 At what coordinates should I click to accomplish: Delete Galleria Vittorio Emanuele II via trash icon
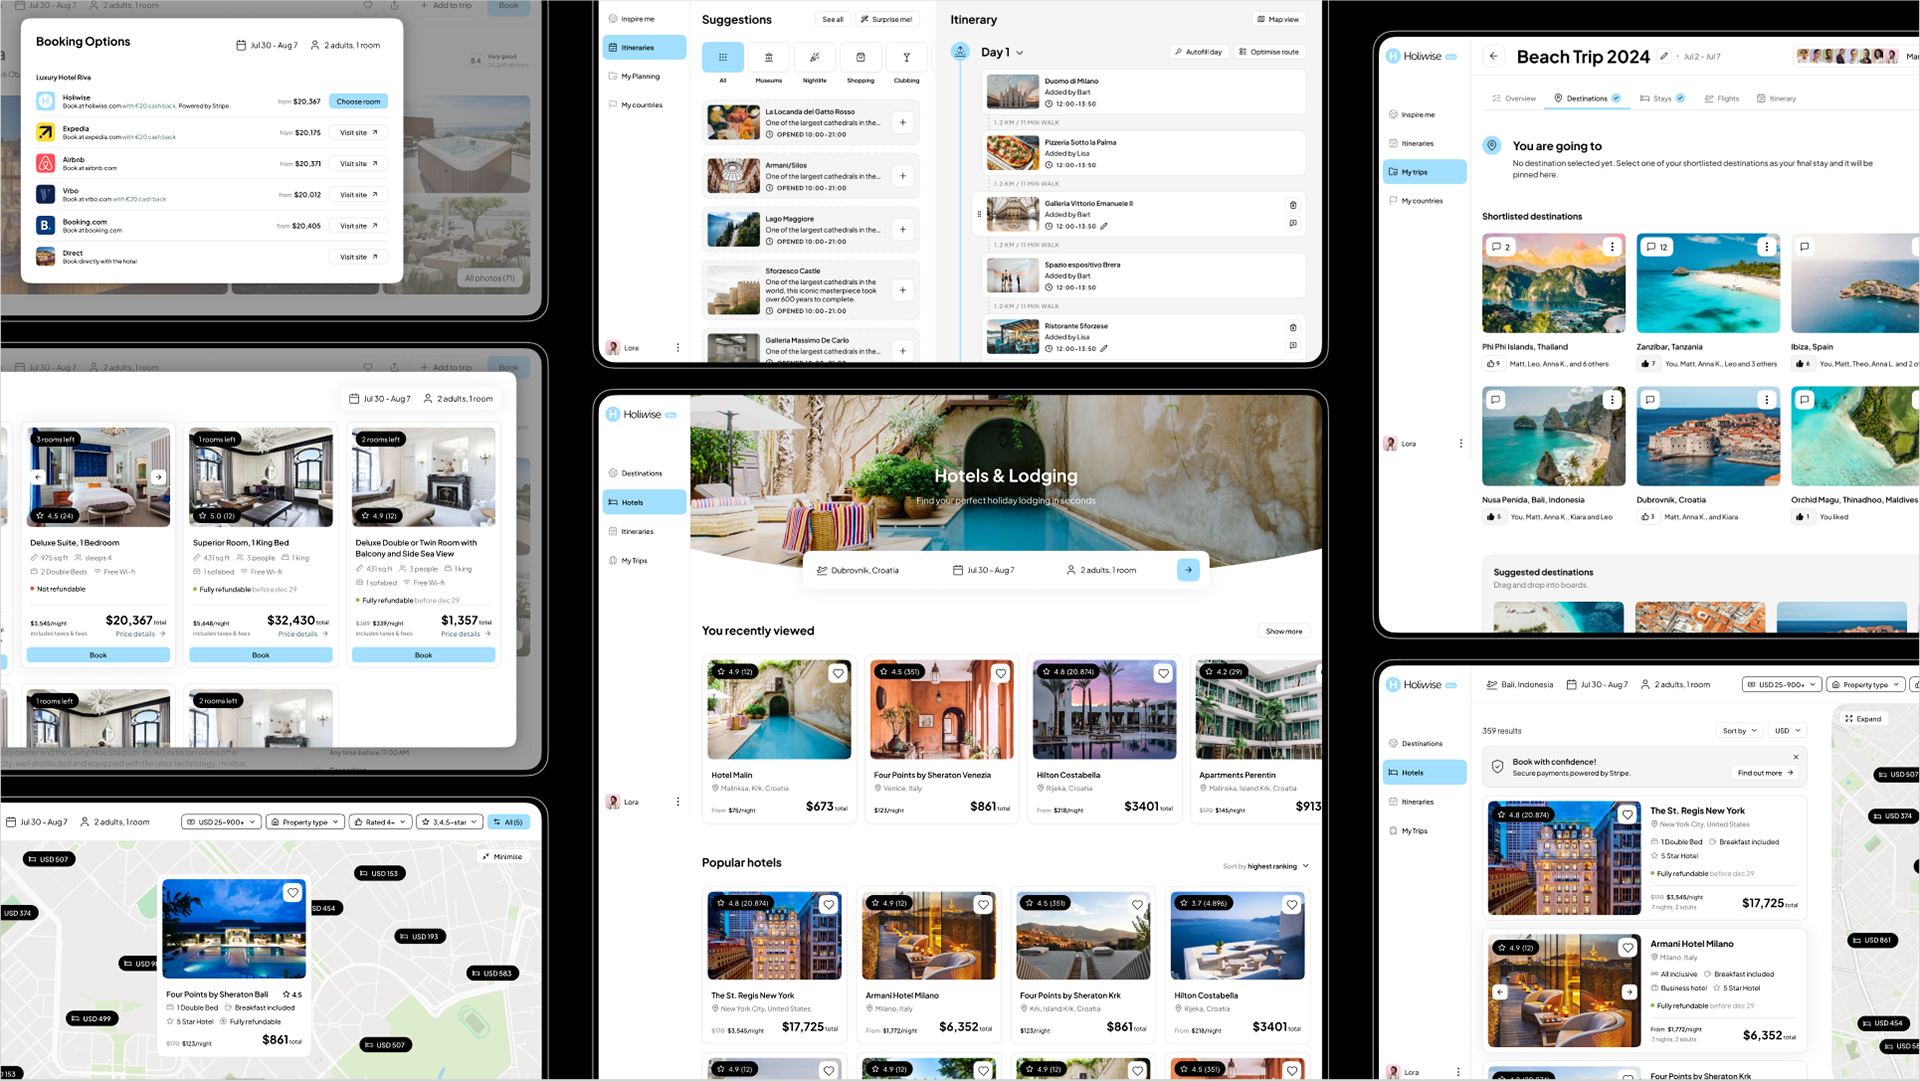click(x=1293, y=205)
